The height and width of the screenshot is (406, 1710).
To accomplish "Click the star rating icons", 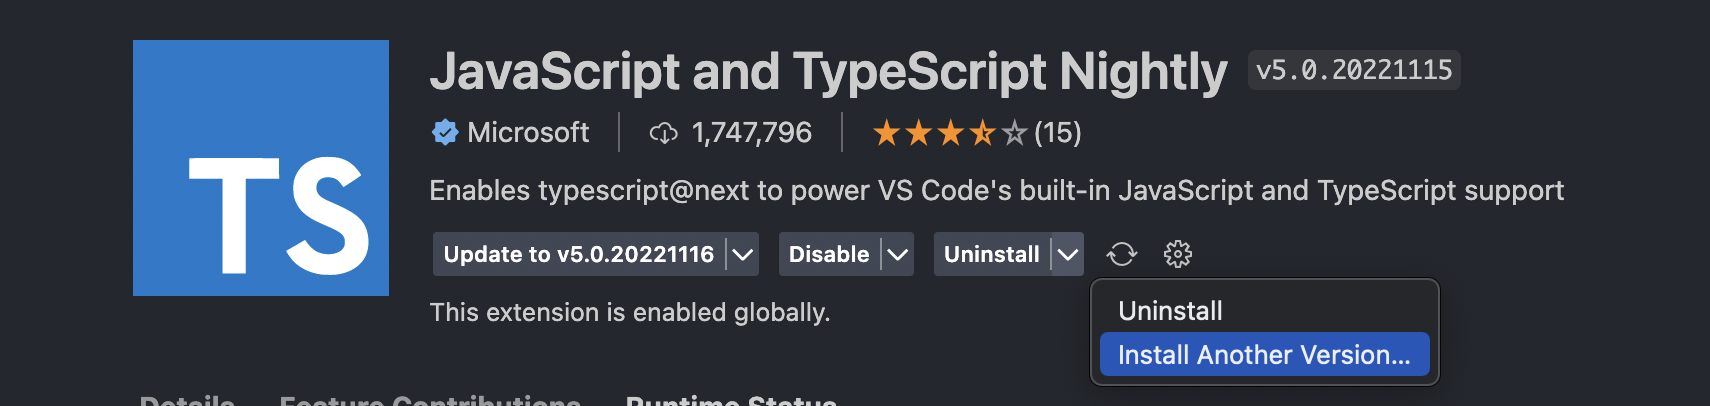I will [x=950, y=132].
